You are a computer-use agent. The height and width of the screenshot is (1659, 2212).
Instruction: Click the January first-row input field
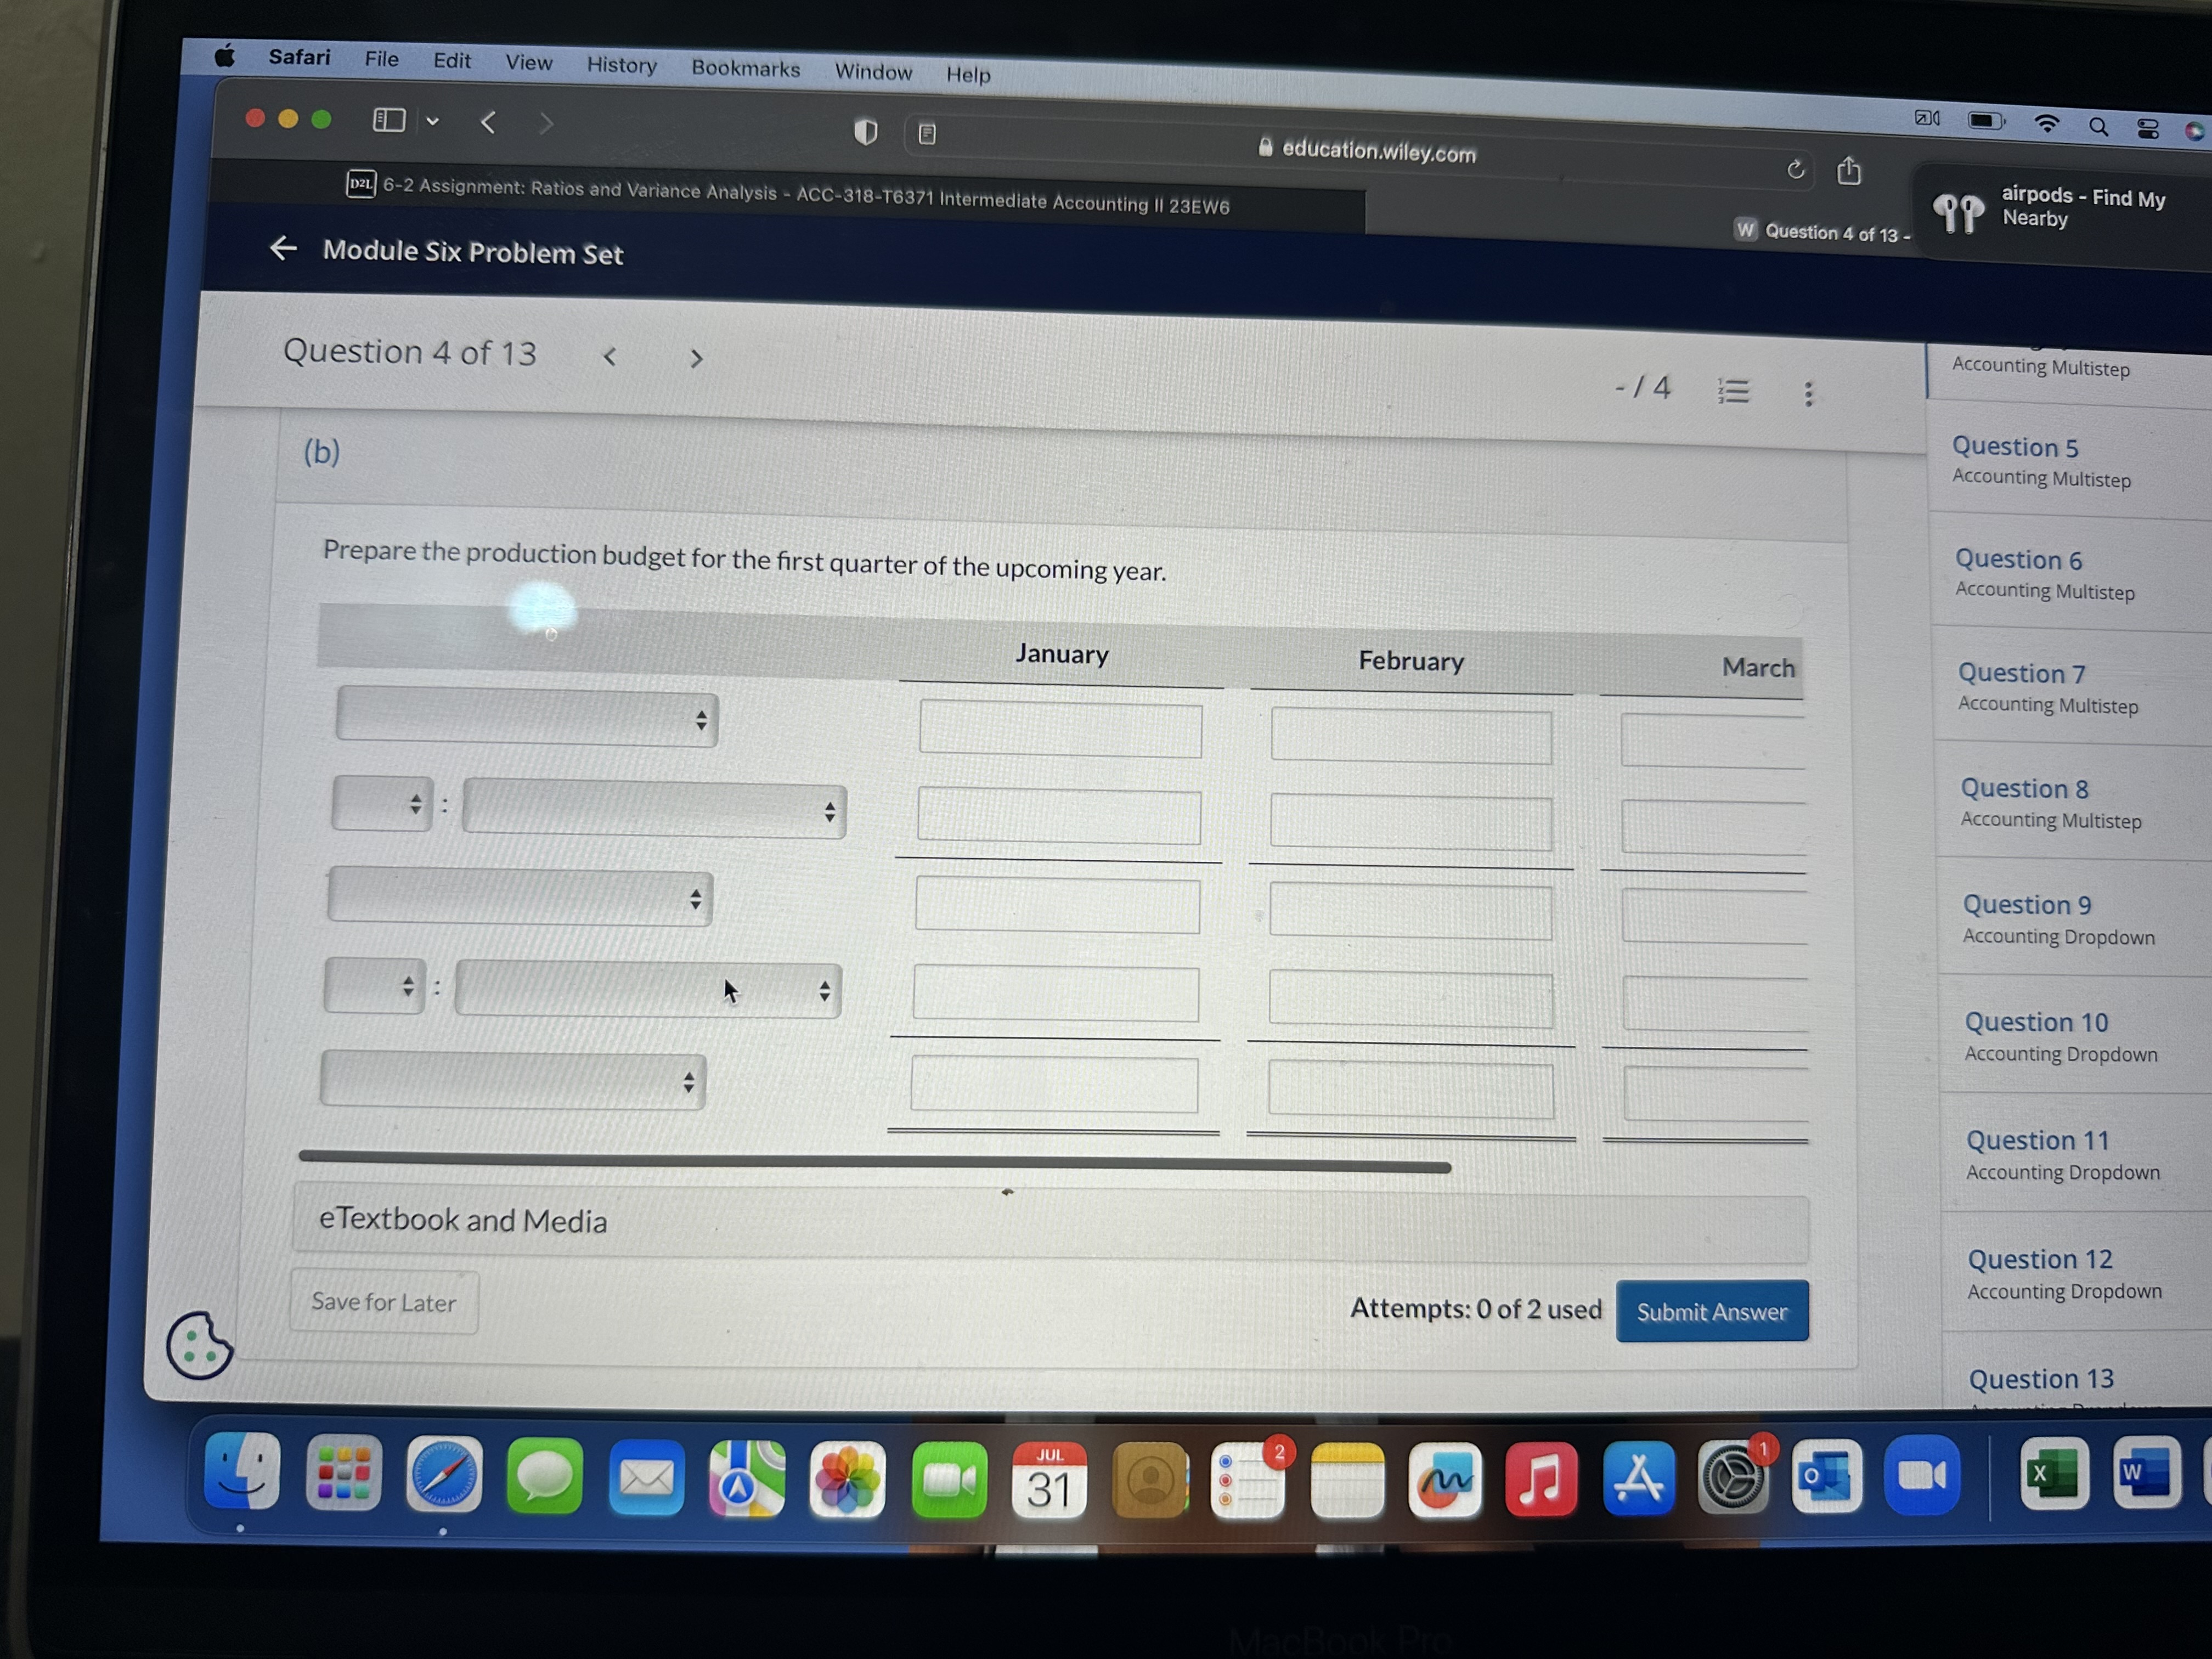point(1060,730)
